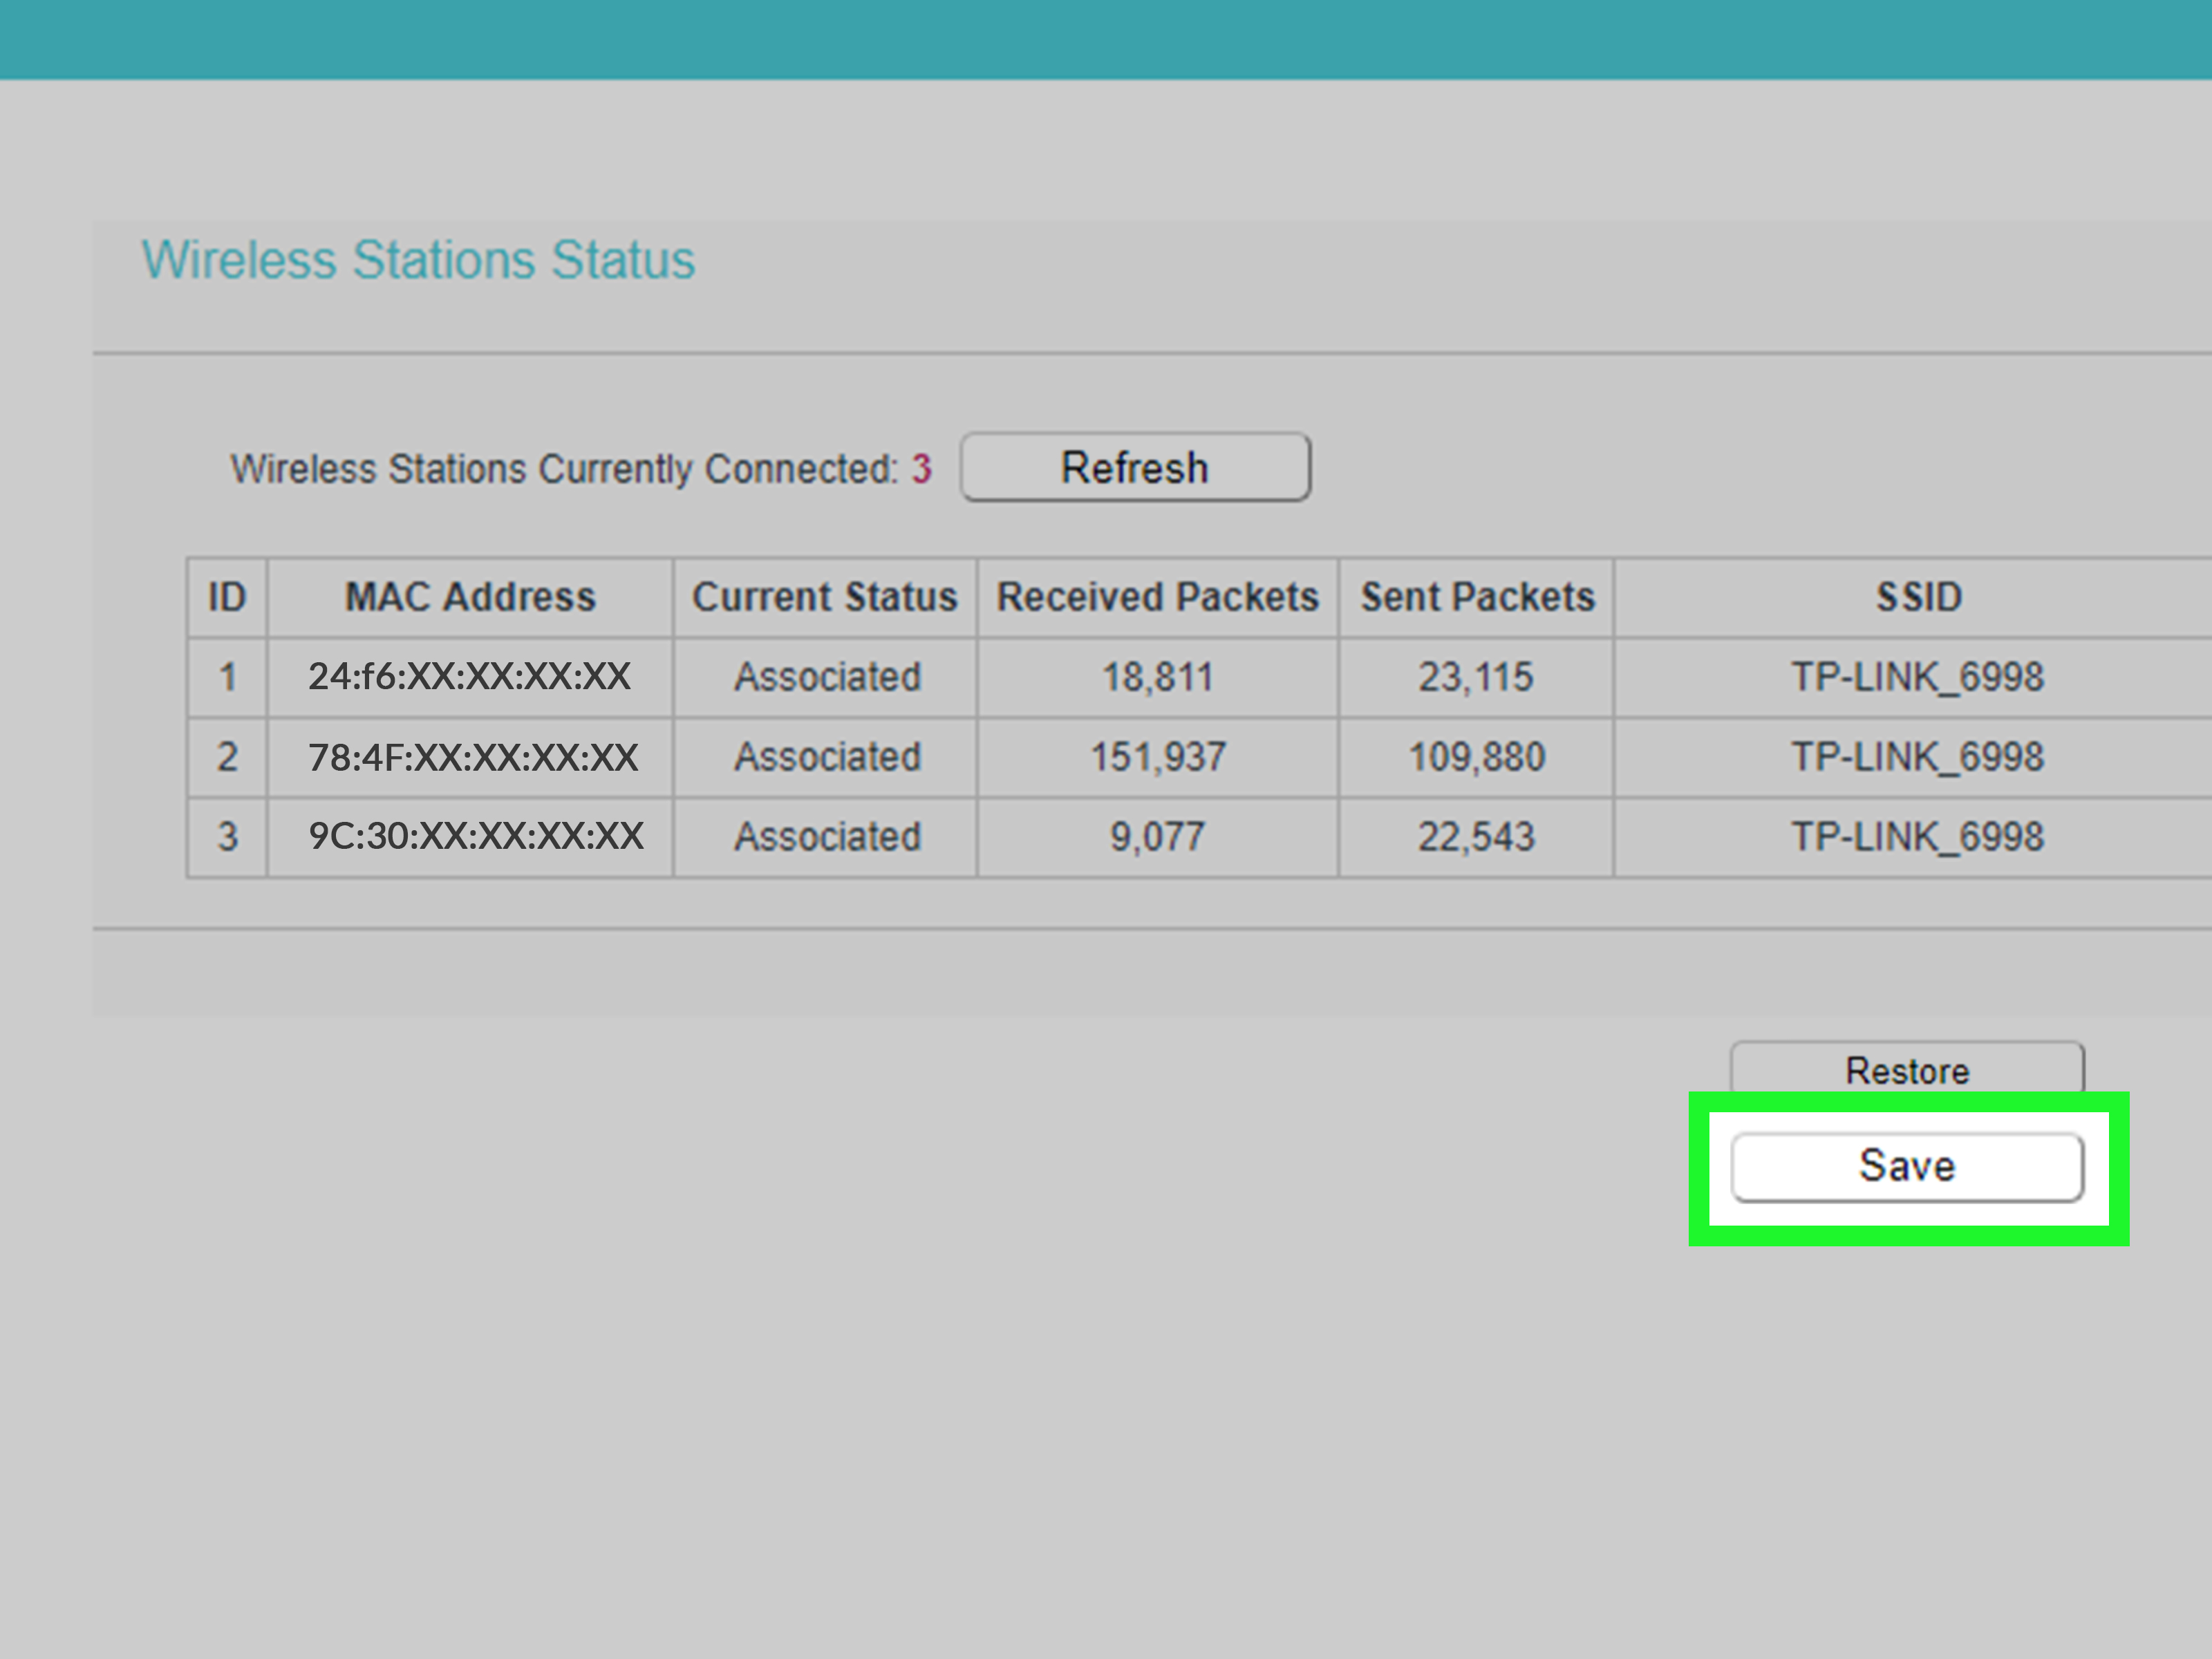Click the MAC Address column header

470,597
